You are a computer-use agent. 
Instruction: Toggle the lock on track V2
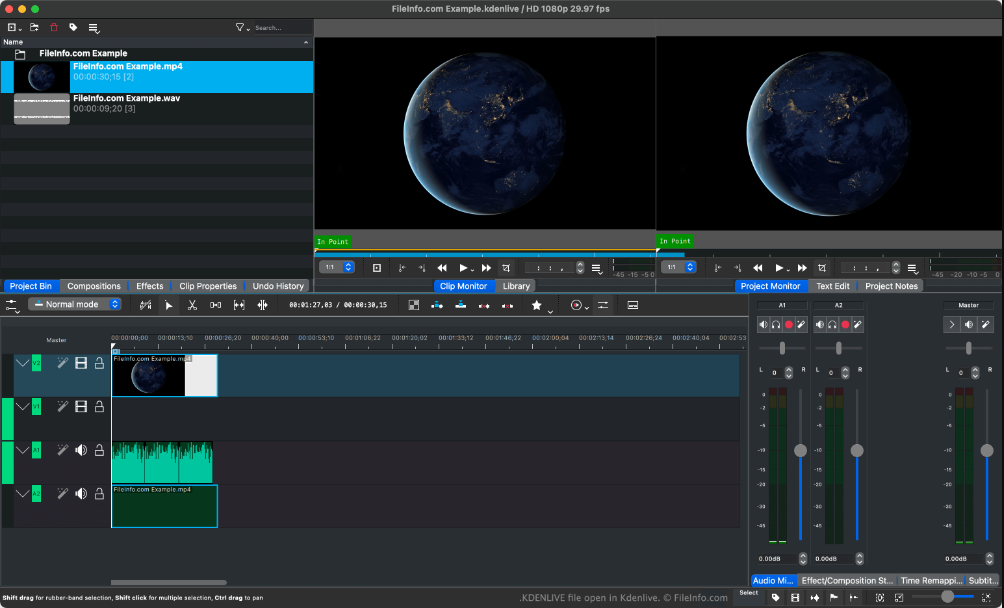[x=99, y=363]
